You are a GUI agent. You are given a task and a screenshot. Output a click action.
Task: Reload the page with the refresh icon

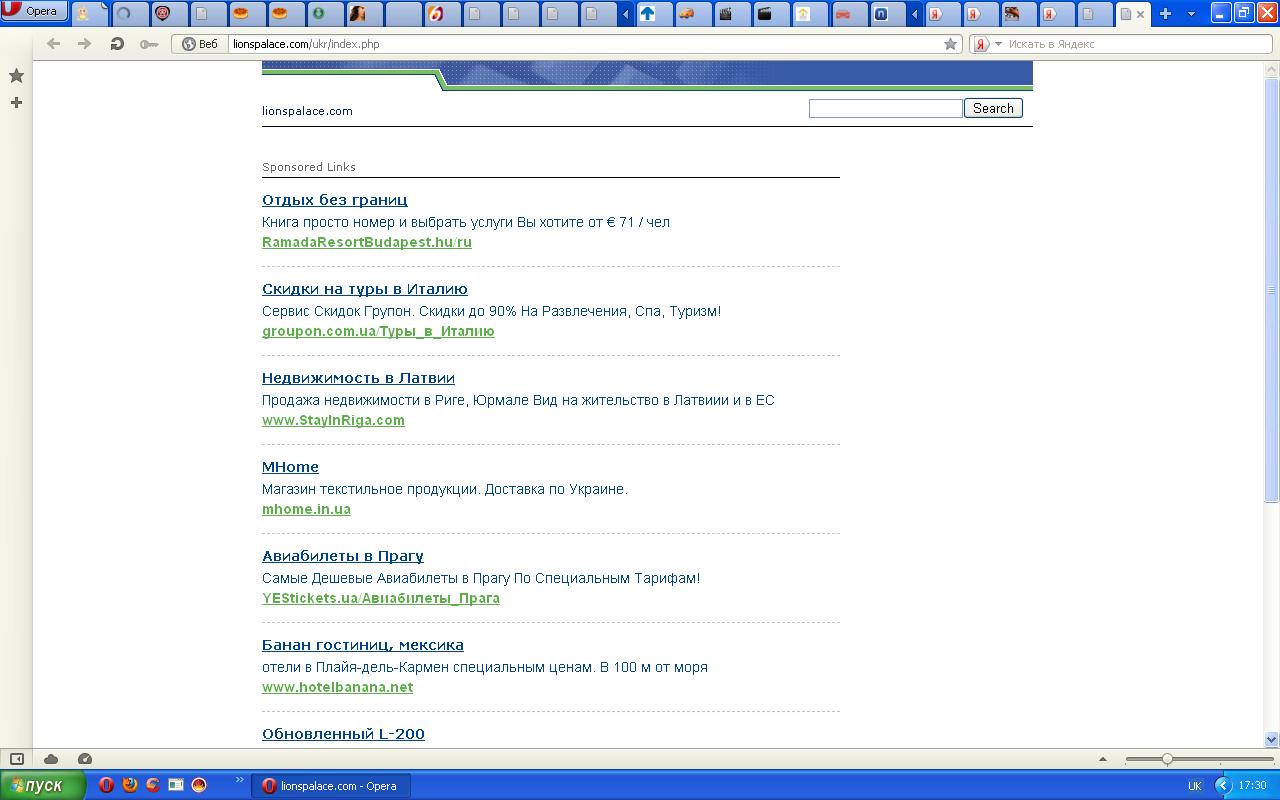point(117,44)
